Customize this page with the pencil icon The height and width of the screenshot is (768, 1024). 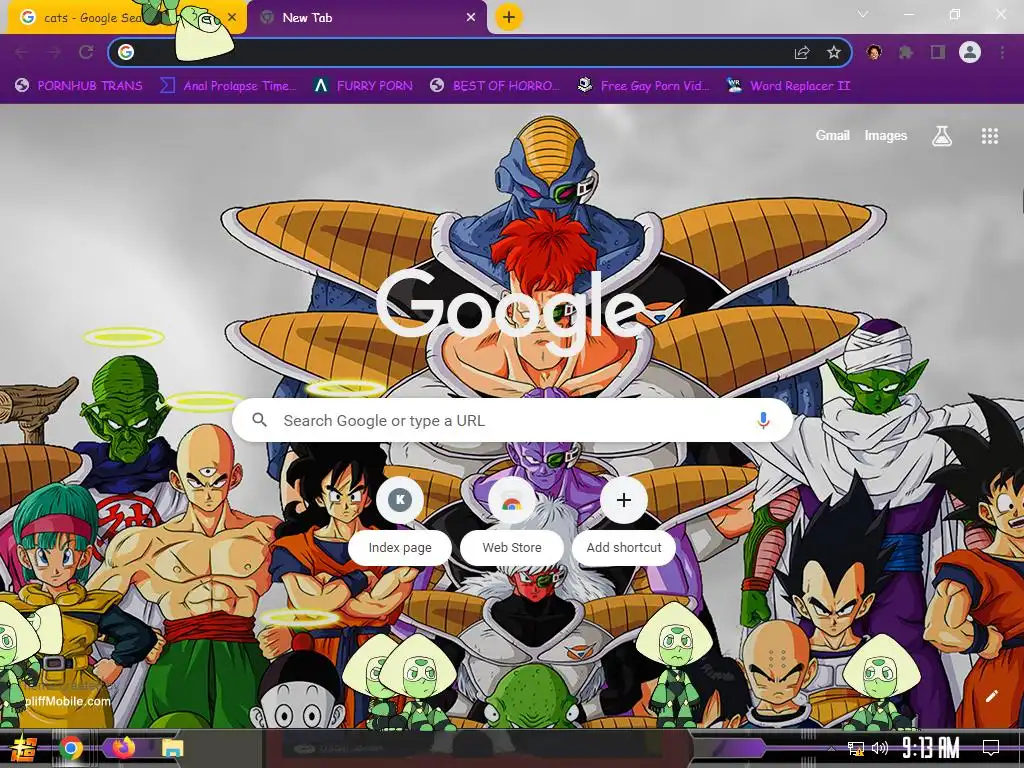pos(991,696)
